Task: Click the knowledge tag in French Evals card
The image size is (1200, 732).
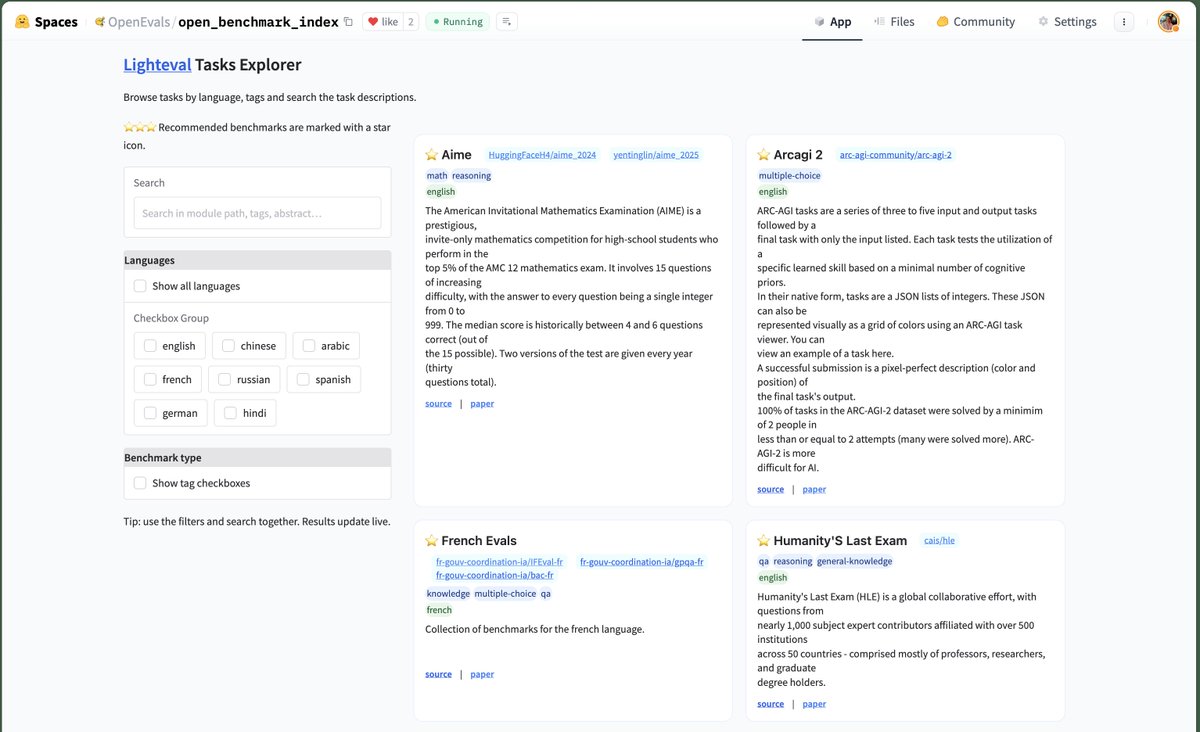Action: click(x=448, y=594)
